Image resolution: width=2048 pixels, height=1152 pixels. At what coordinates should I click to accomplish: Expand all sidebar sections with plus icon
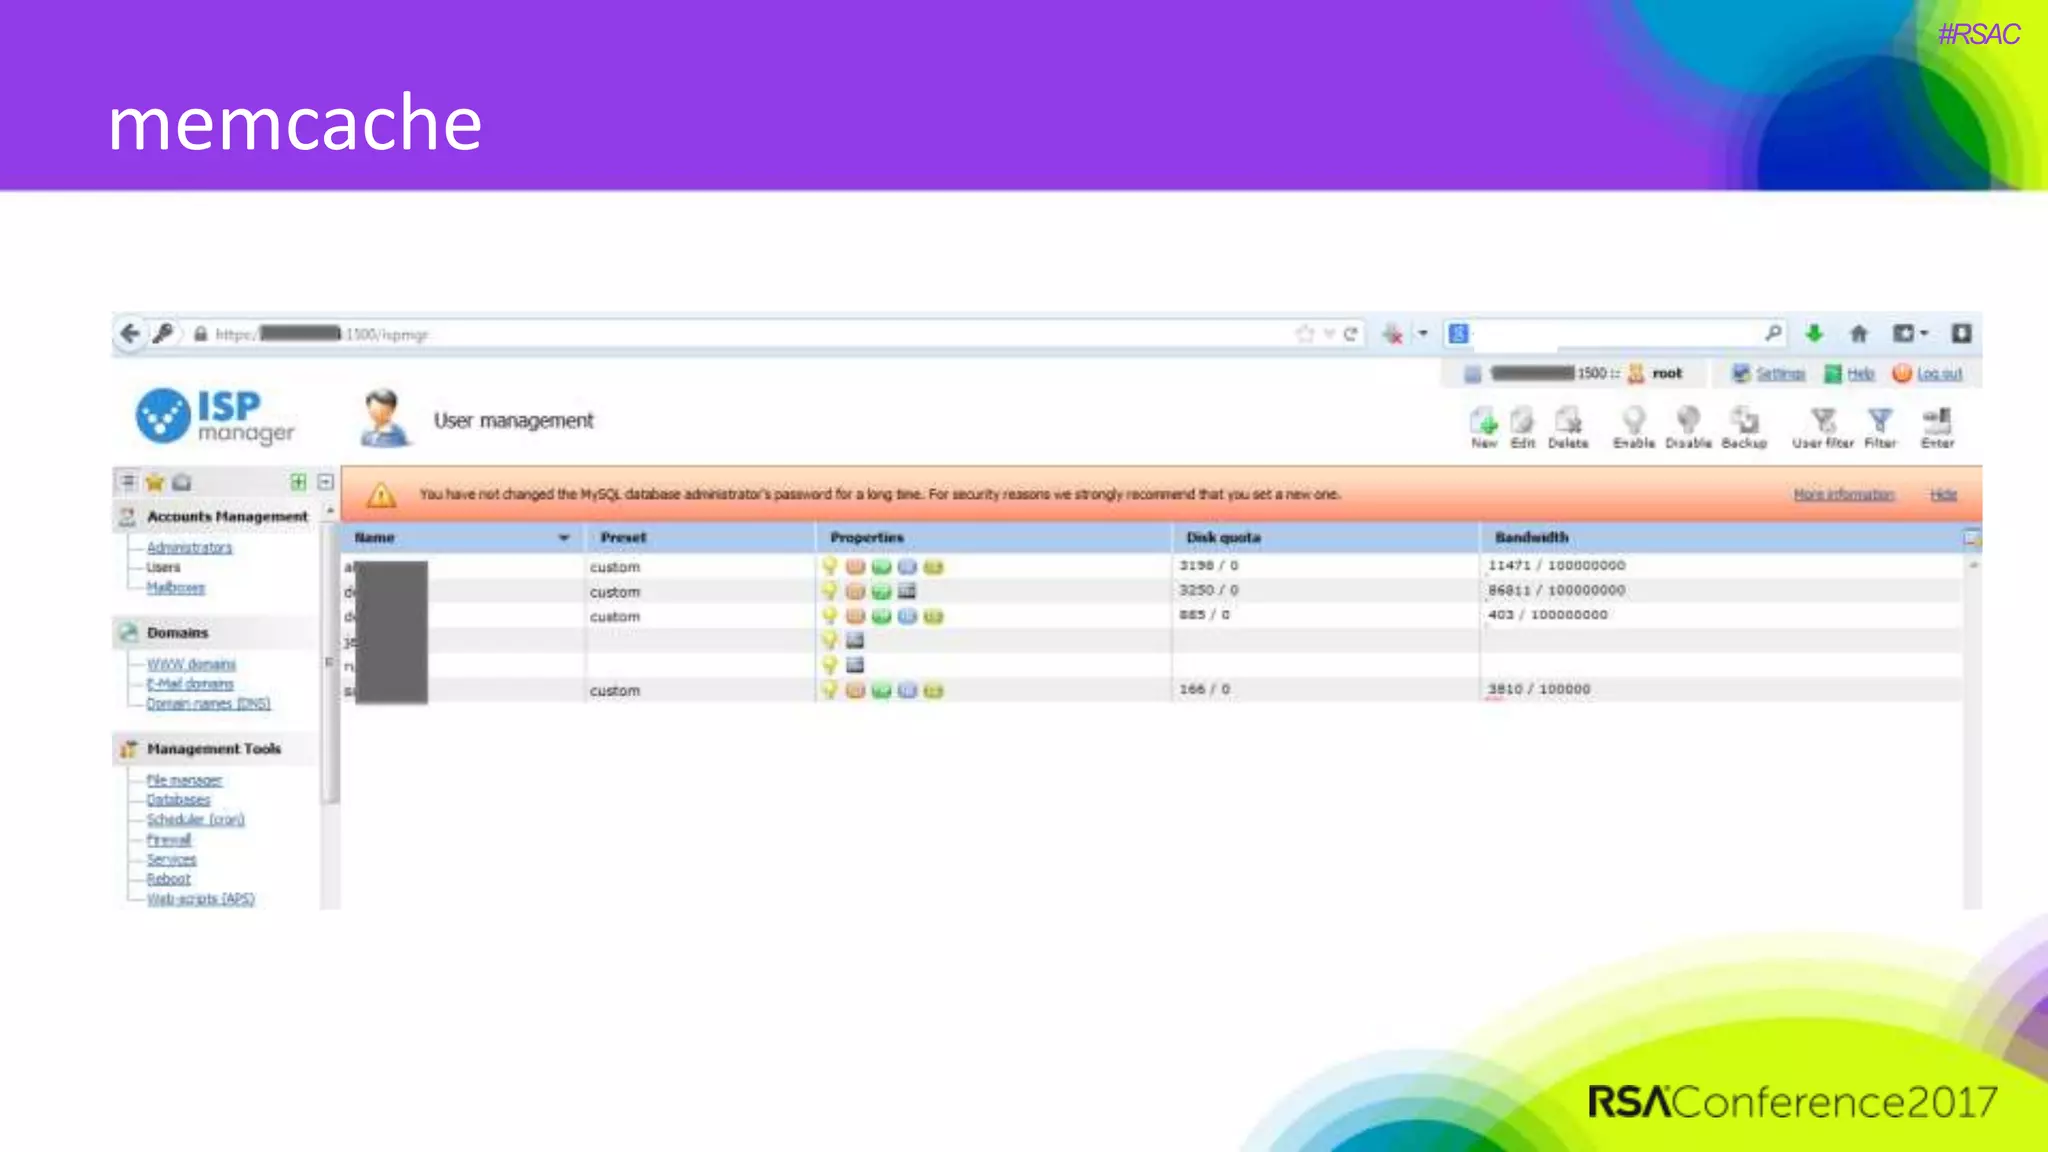coord(298,482)
